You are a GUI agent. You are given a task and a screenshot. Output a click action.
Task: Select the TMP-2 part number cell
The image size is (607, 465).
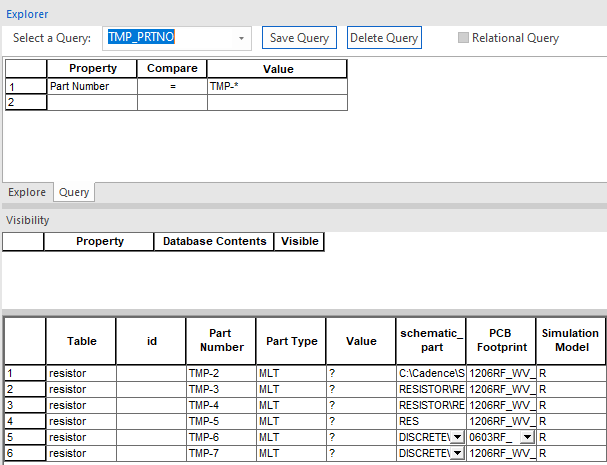[221, 373]
